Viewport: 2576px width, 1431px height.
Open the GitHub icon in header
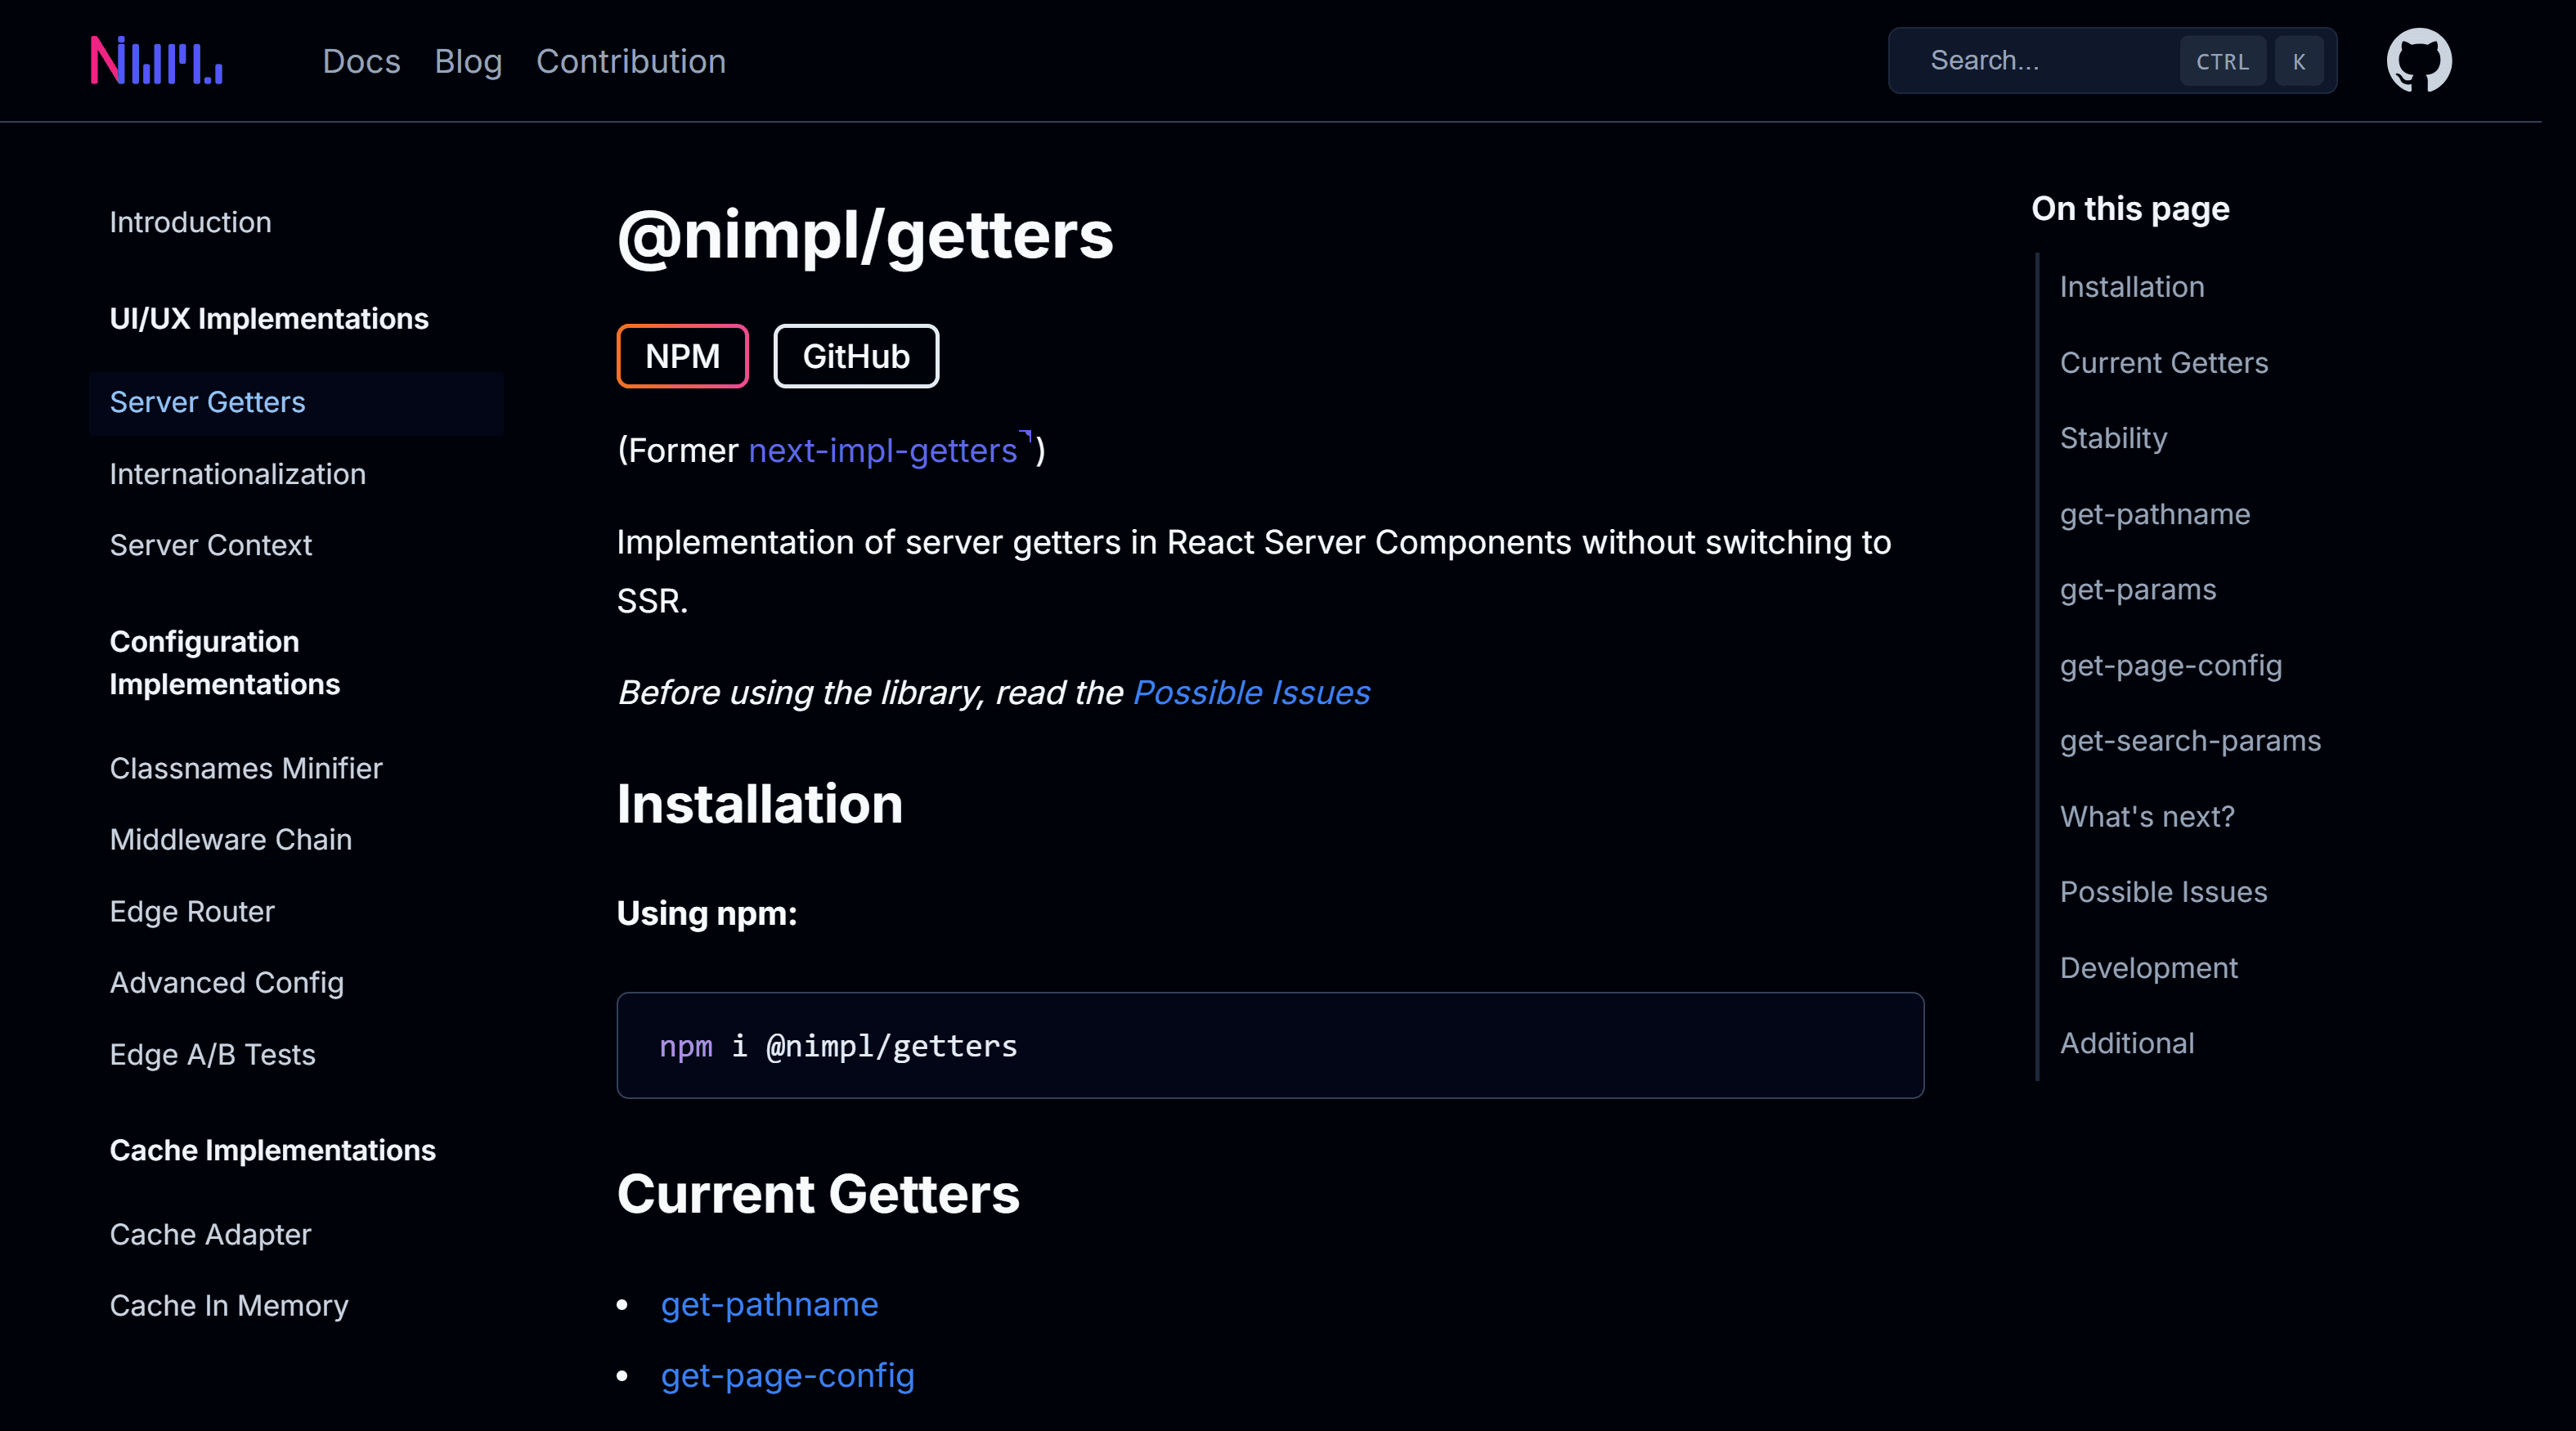pyautogui.click(x=2418, y=61)
